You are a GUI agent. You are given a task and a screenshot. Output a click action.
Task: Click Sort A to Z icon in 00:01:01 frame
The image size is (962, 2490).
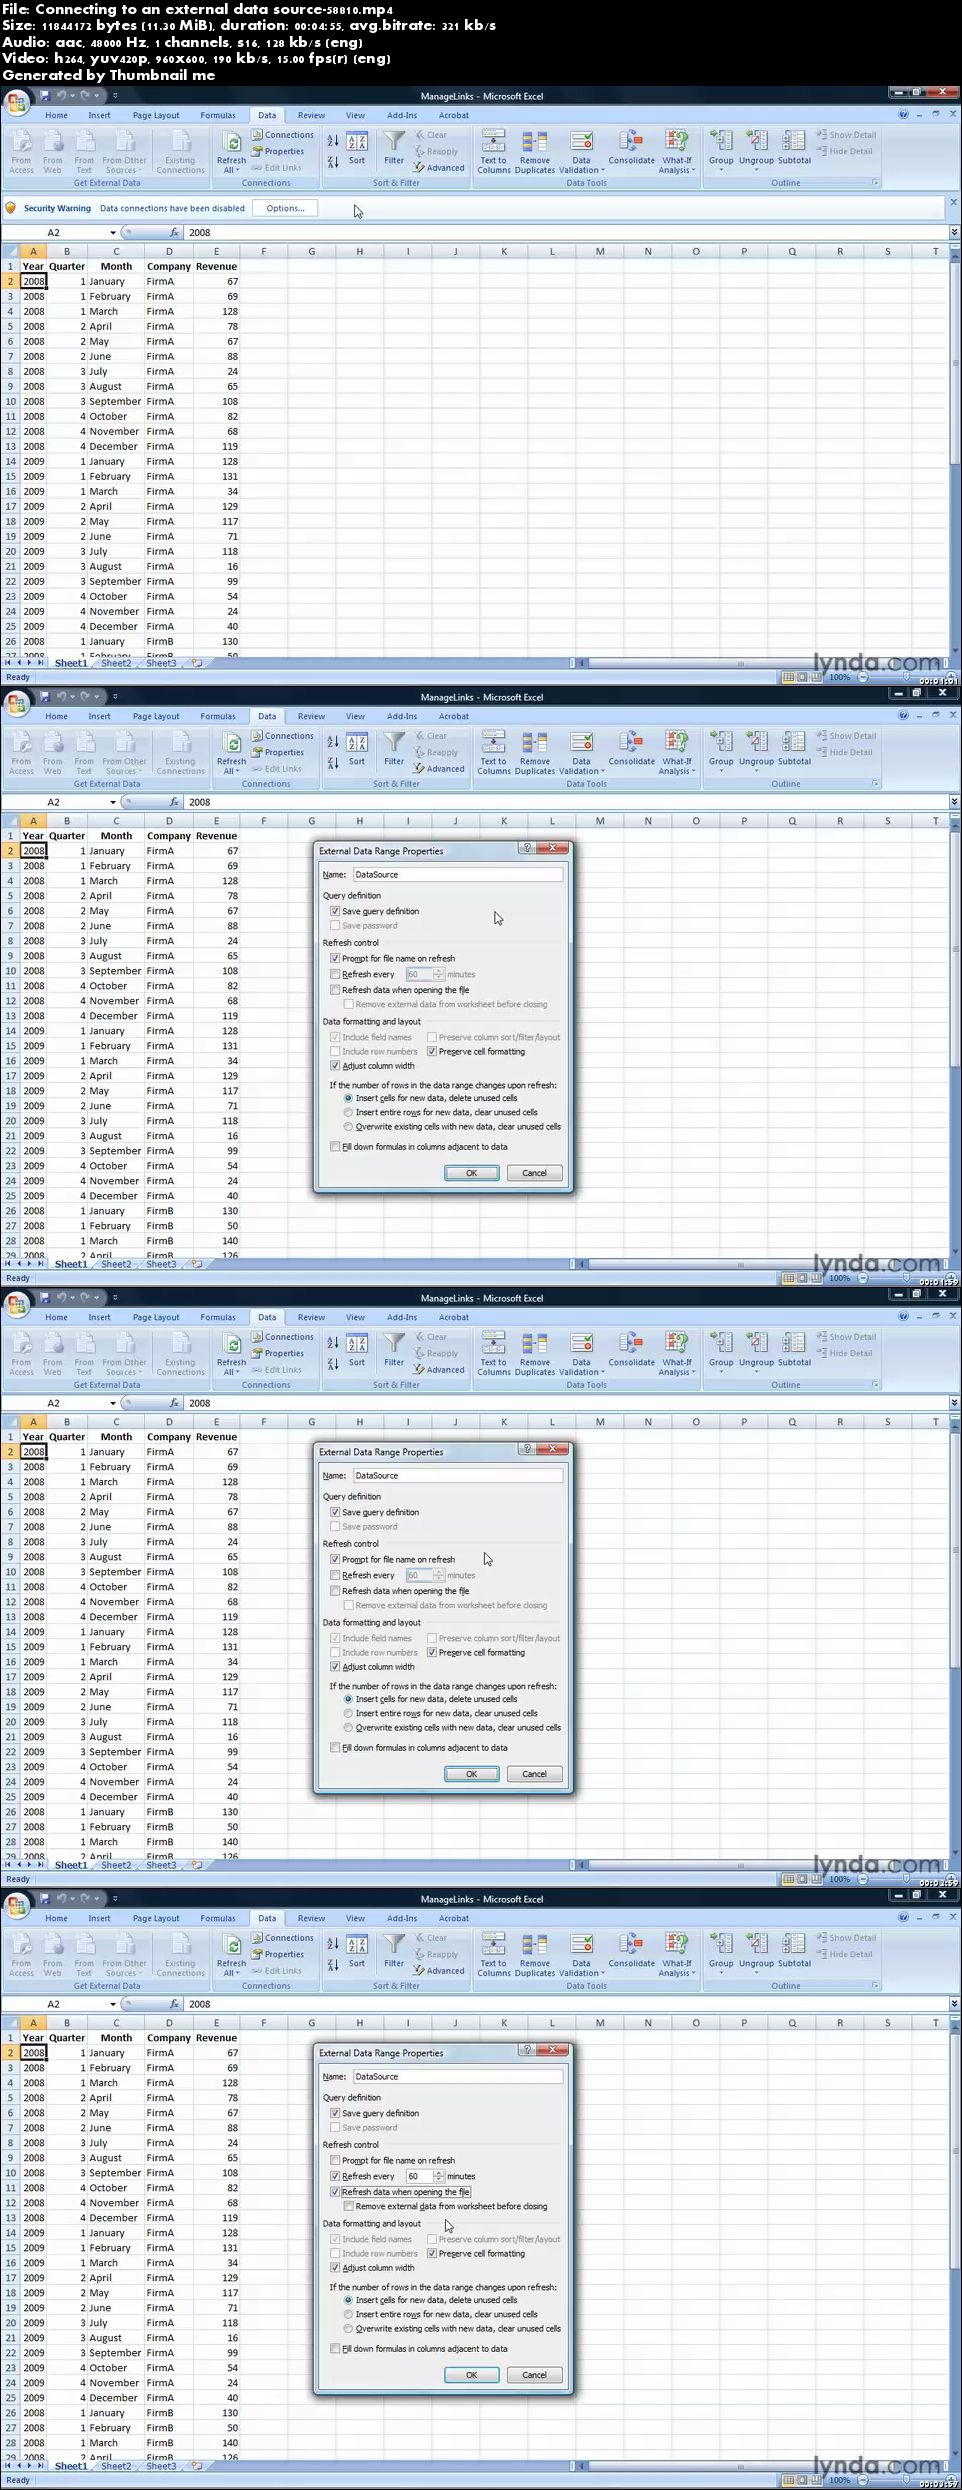click(x=333, y=142)
